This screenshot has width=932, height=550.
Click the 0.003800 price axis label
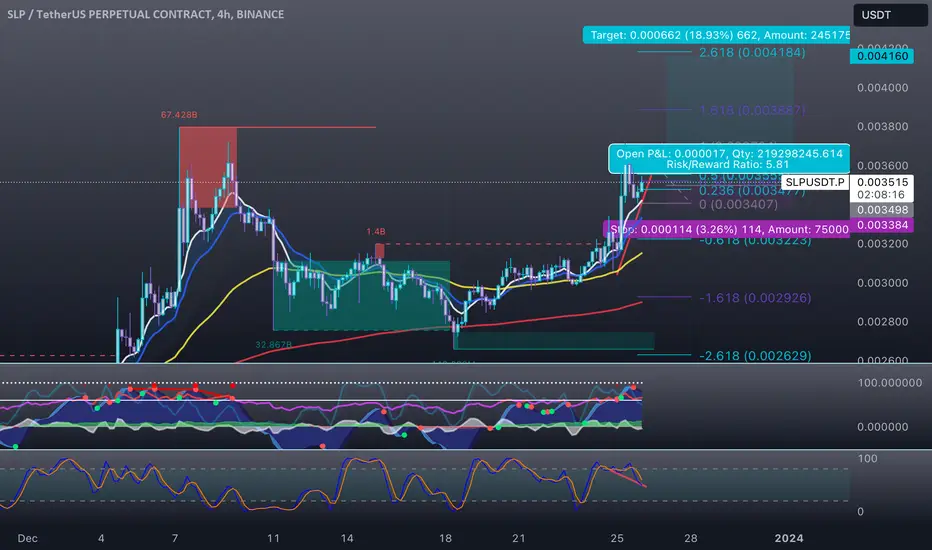point(882,127)
